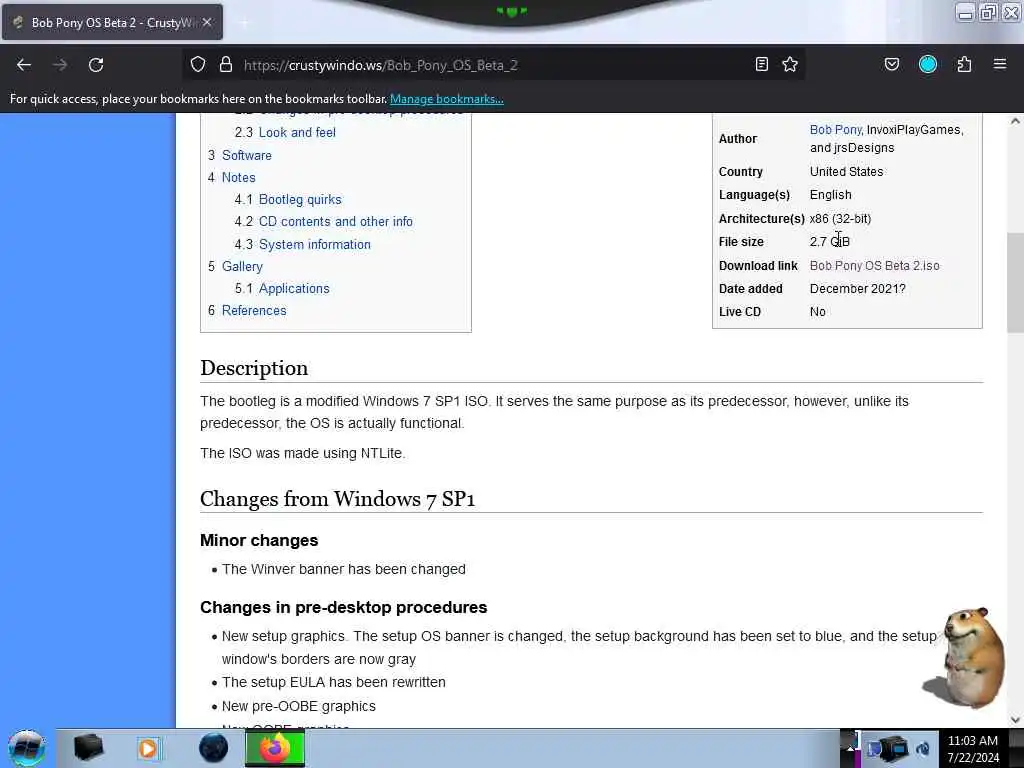Click the URL address bar
Screen dimensions: 1024x768
(496, 65)
